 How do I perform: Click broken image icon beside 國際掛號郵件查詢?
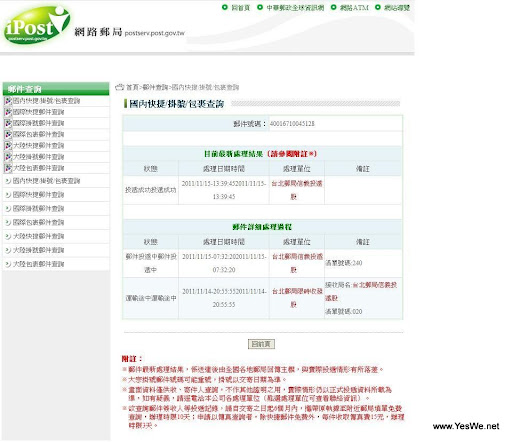coord(8,123)
